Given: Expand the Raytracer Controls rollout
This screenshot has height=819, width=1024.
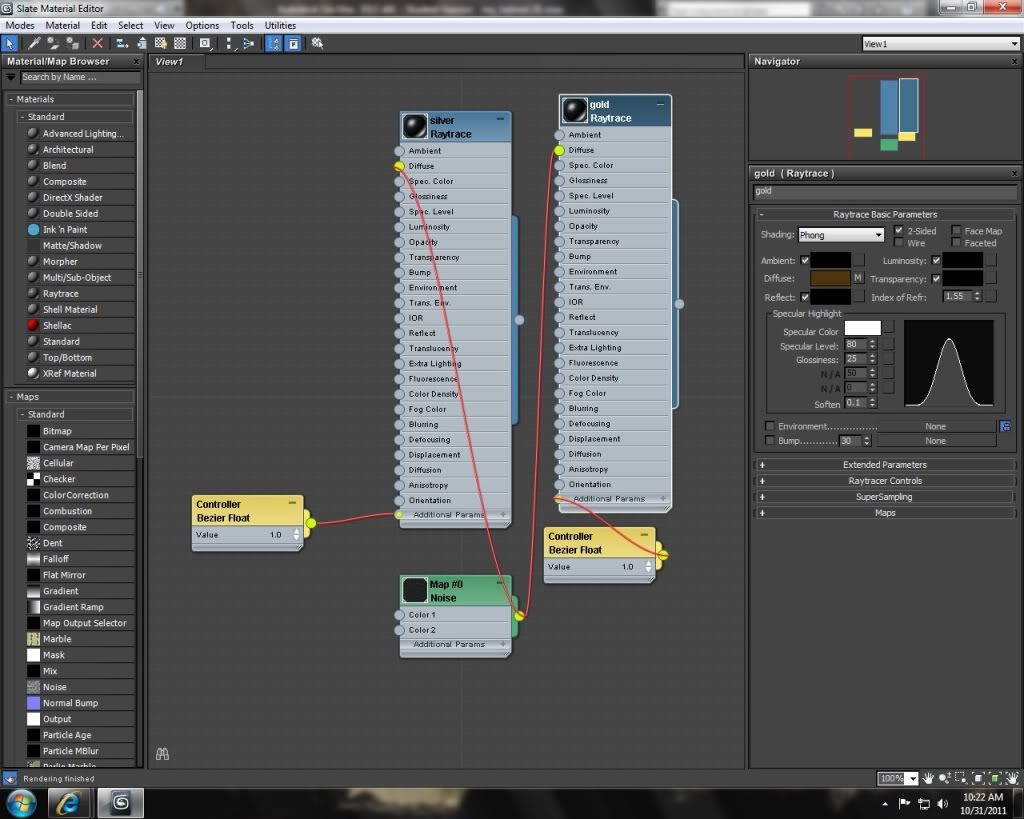Looking at the screenshot, I should [884, 481].
